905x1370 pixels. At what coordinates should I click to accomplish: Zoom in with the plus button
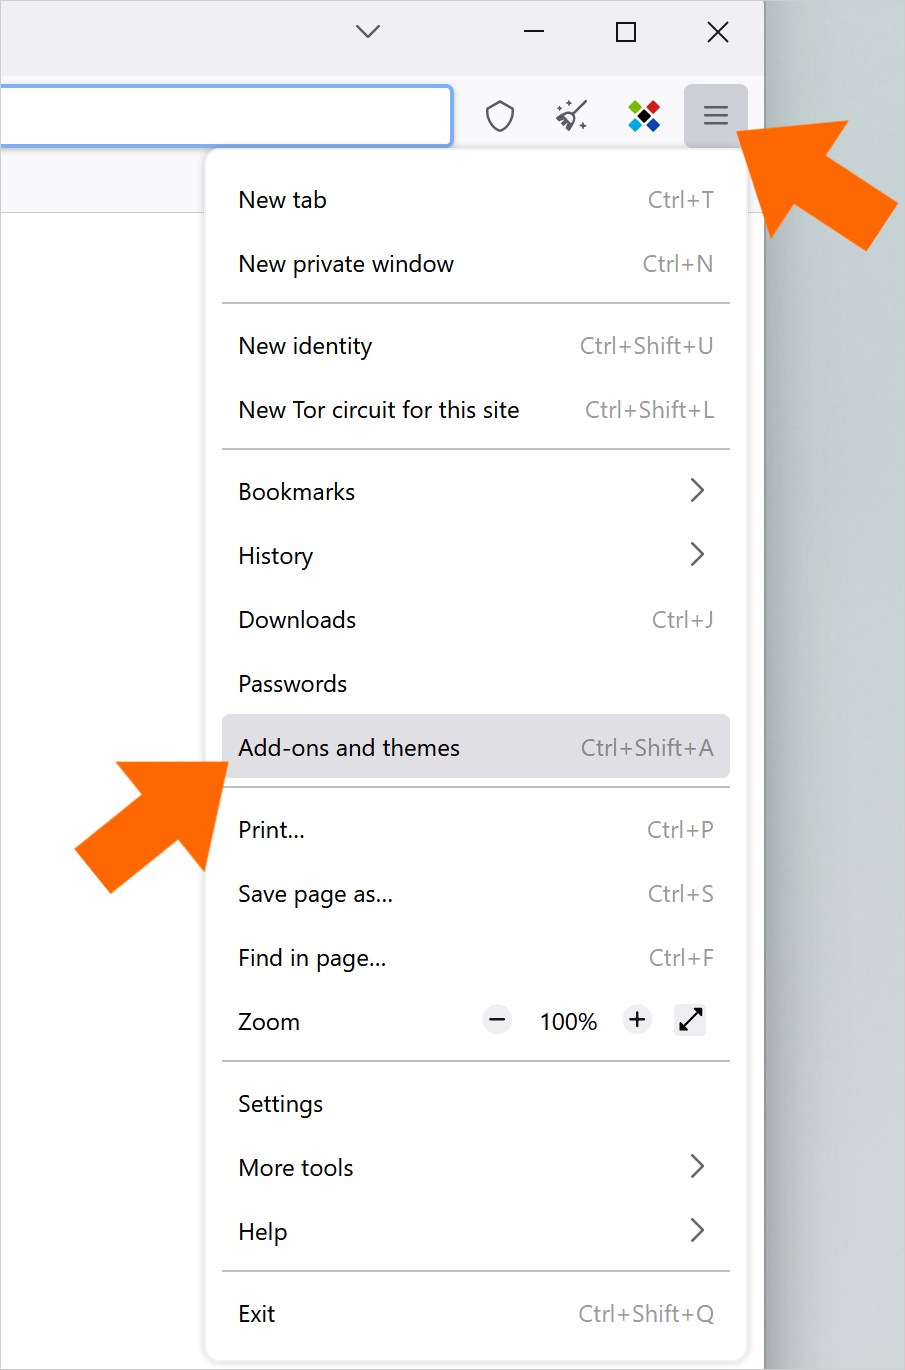637,1020
